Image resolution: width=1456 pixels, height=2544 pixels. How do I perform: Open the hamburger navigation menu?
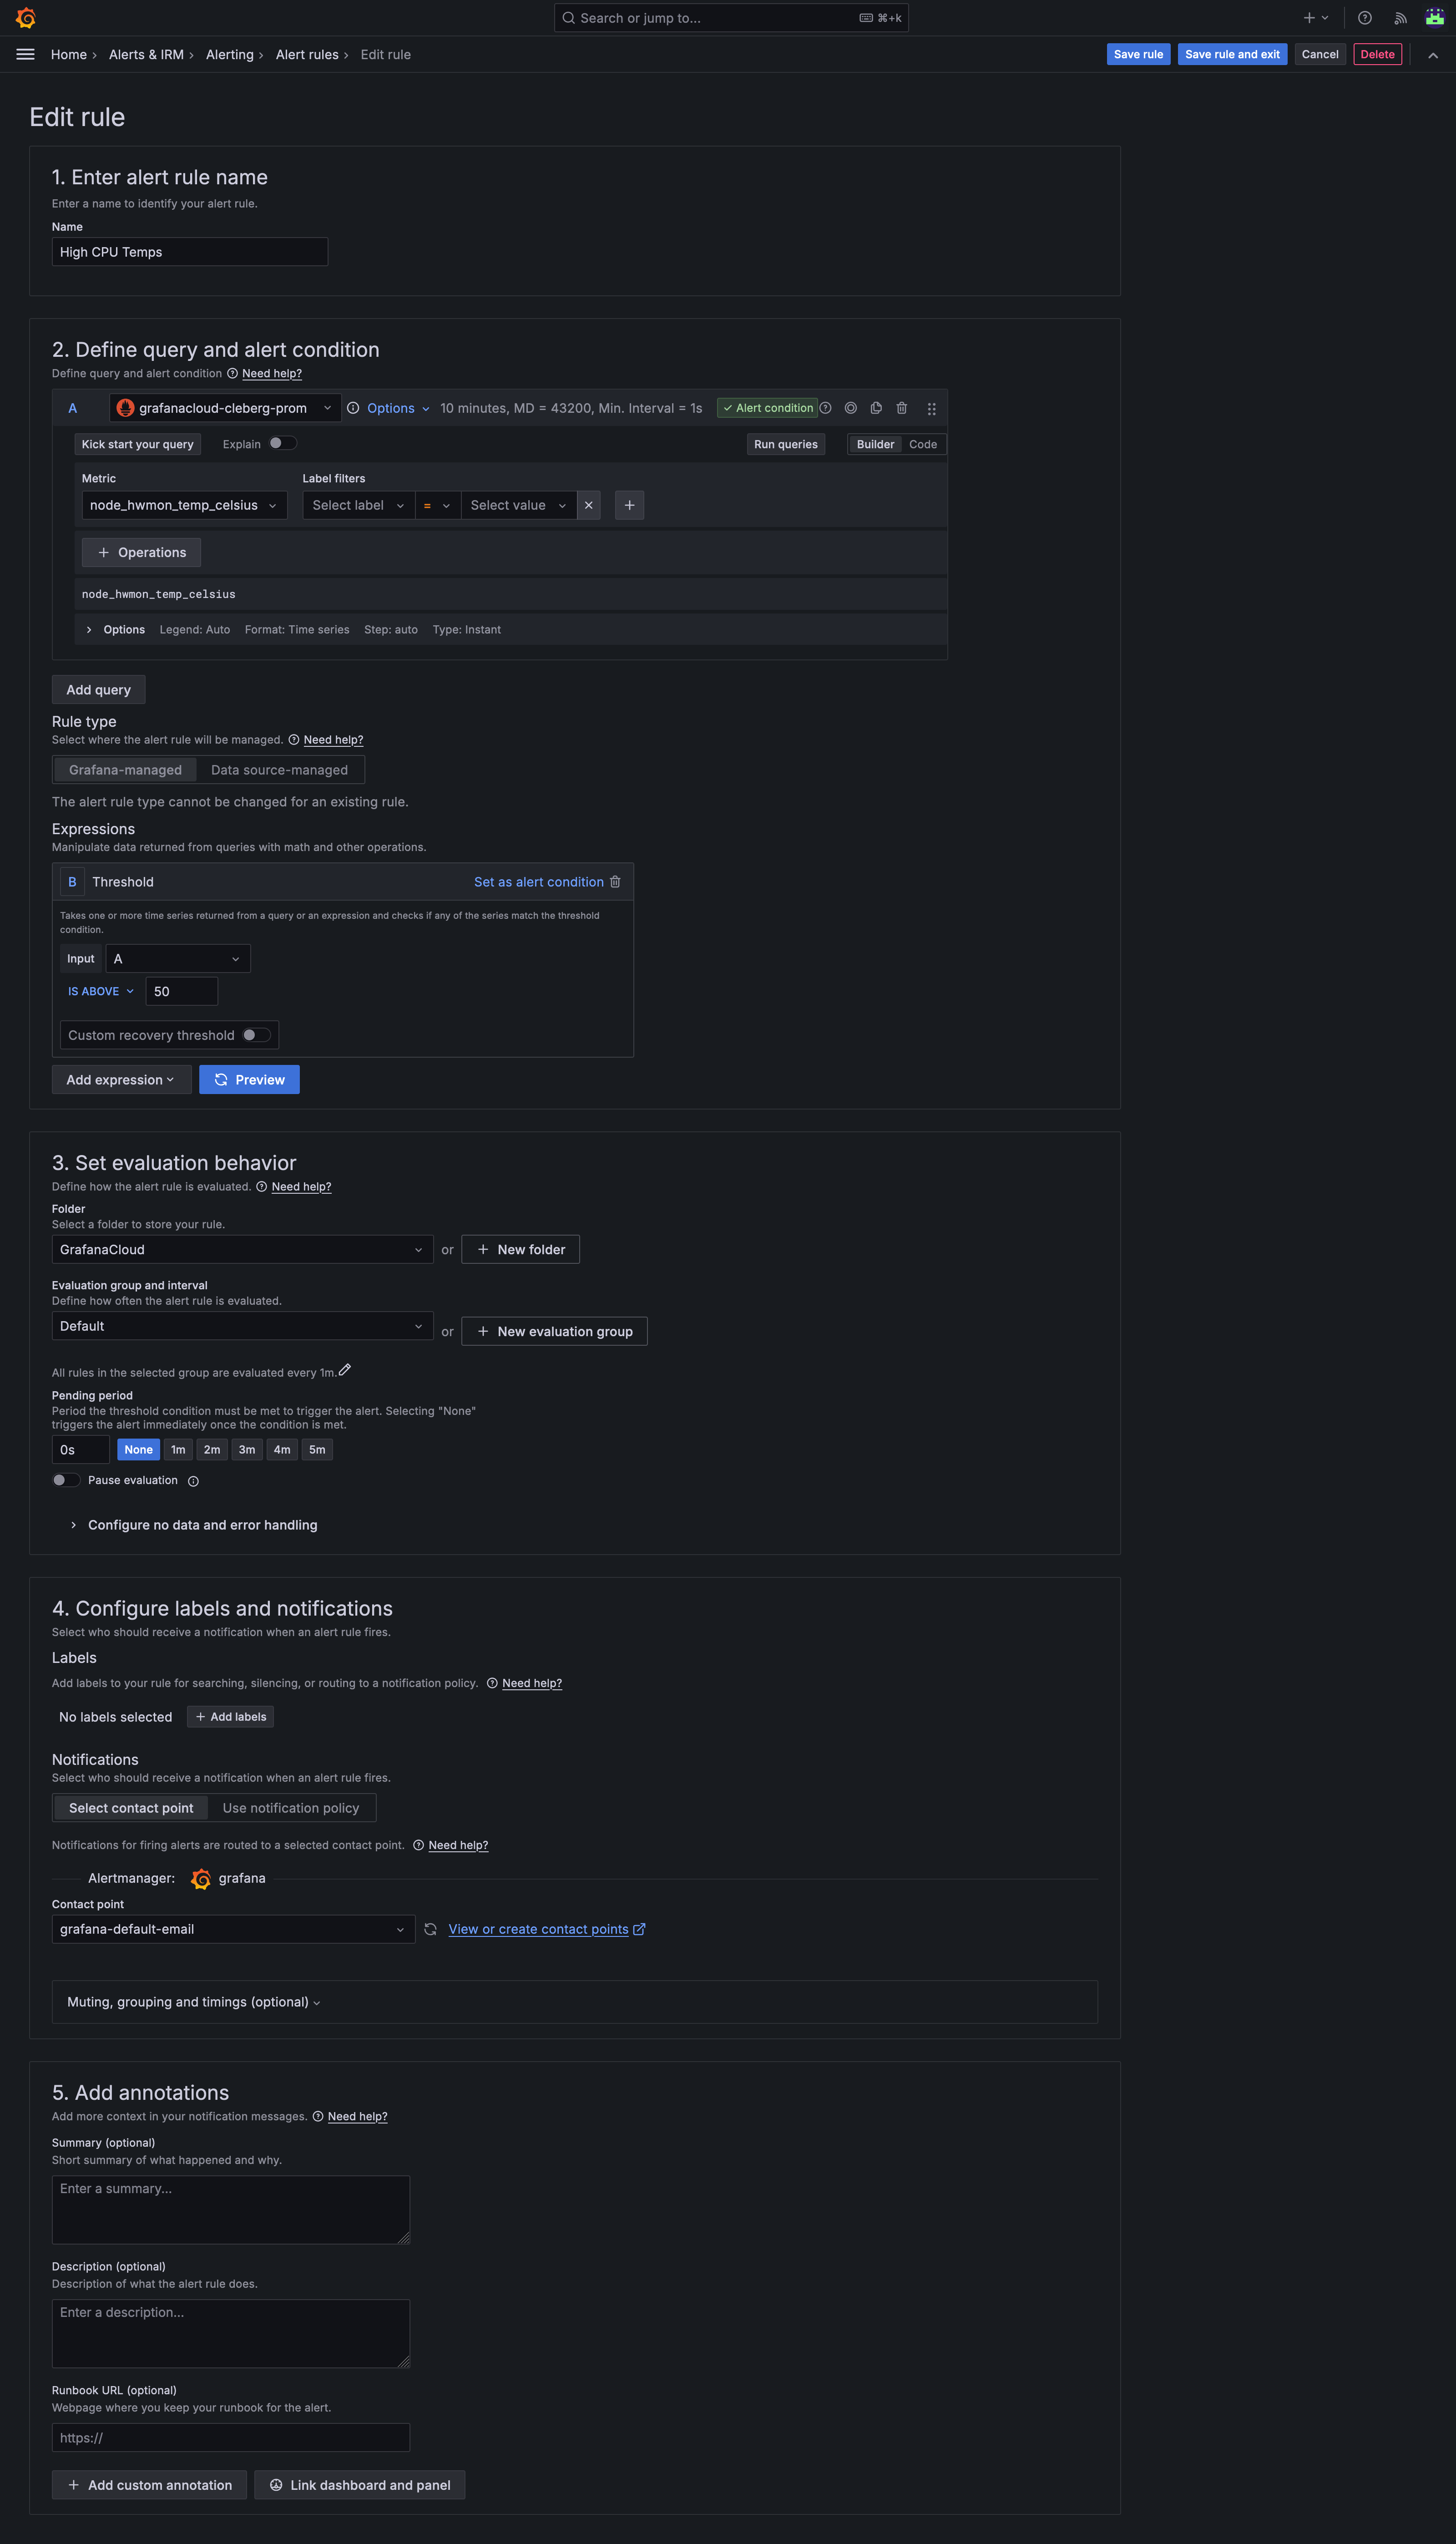pos(26,54)
